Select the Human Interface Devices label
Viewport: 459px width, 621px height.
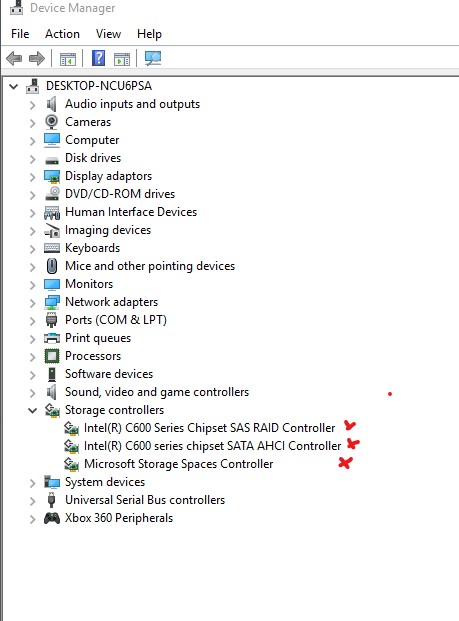(131, 212)
